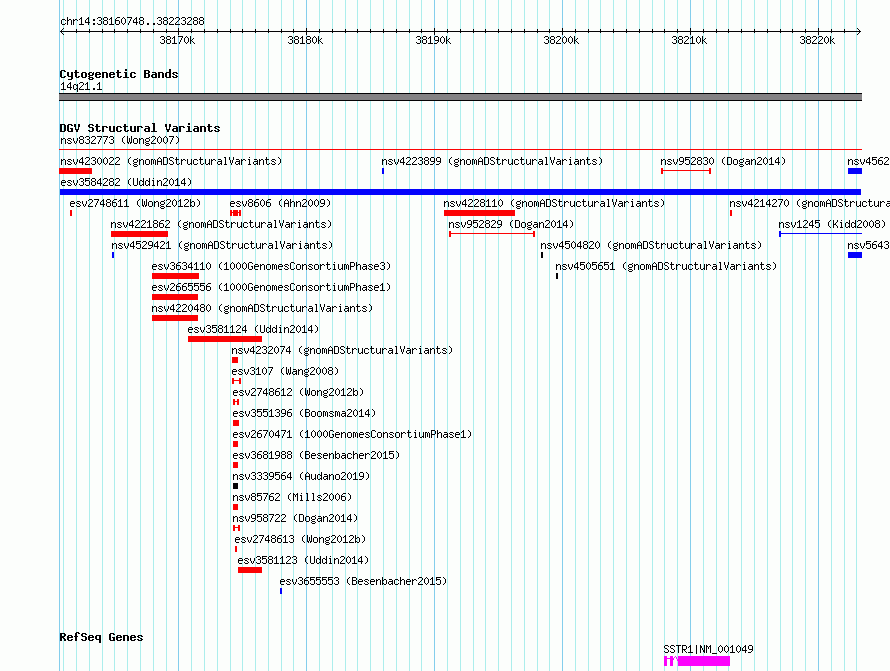Click nsv4504820 gnomAD variant label
The height and width of the screenshot is (671, 890).
tap(651, 245)
